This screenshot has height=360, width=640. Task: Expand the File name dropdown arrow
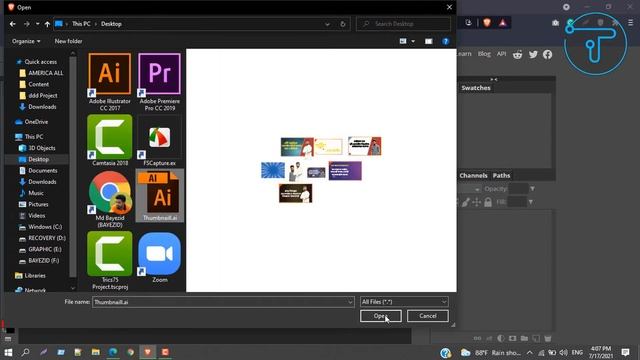350,302
